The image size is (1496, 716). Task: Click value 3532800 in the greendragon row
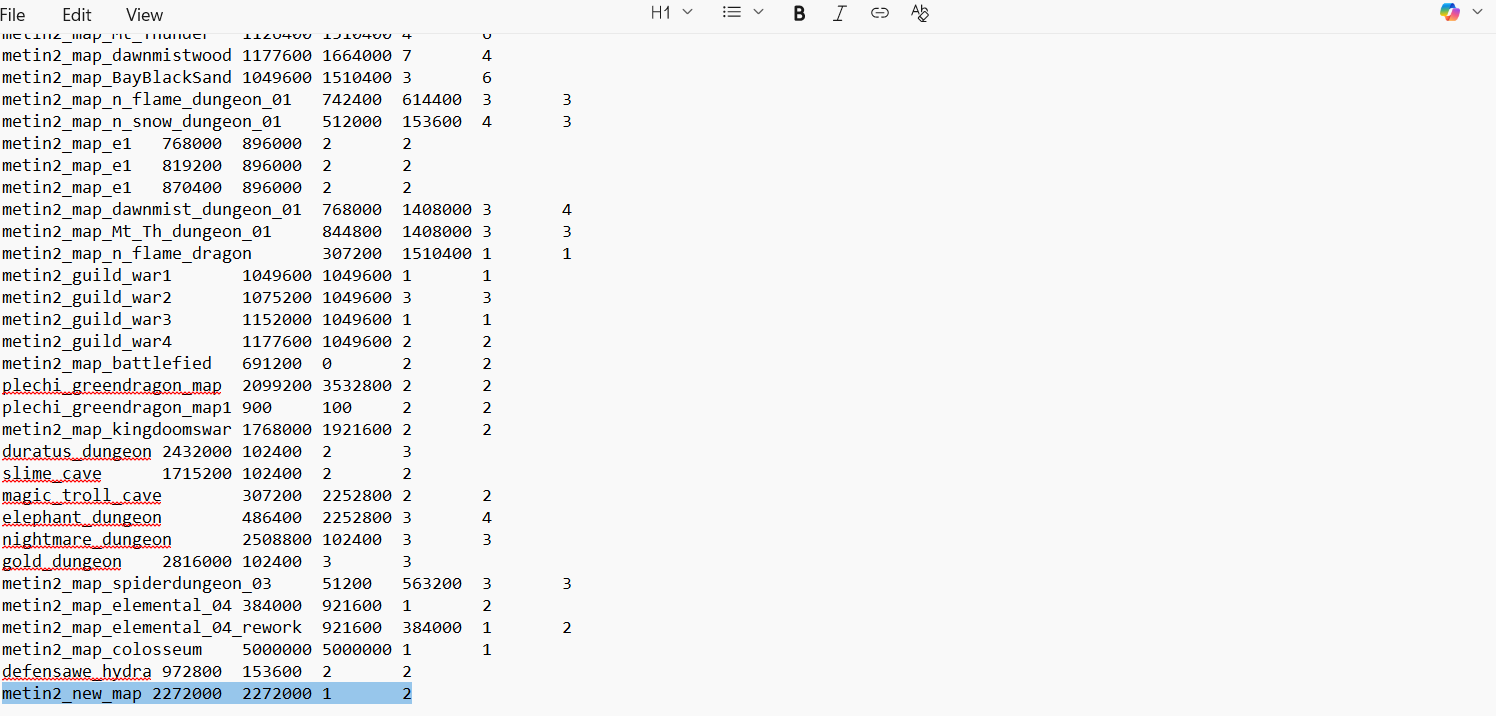pyautogui.click(x=357, y=385)
